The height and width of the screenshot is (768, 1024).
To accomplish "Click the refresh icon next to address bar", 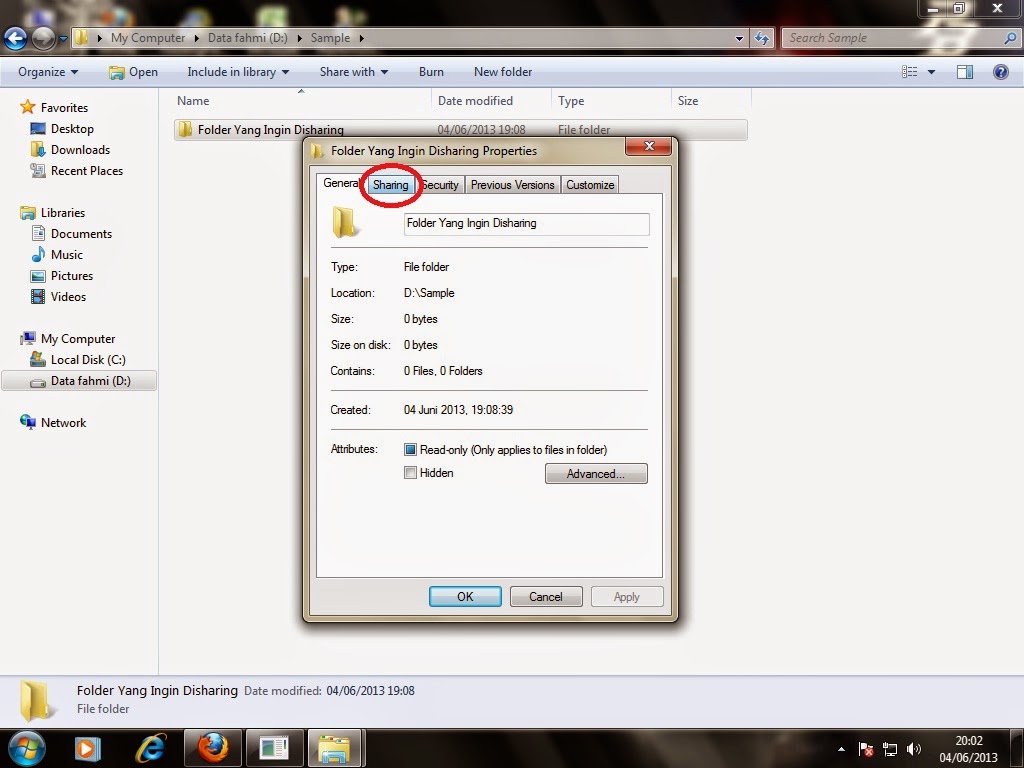I will coord(763,37).
